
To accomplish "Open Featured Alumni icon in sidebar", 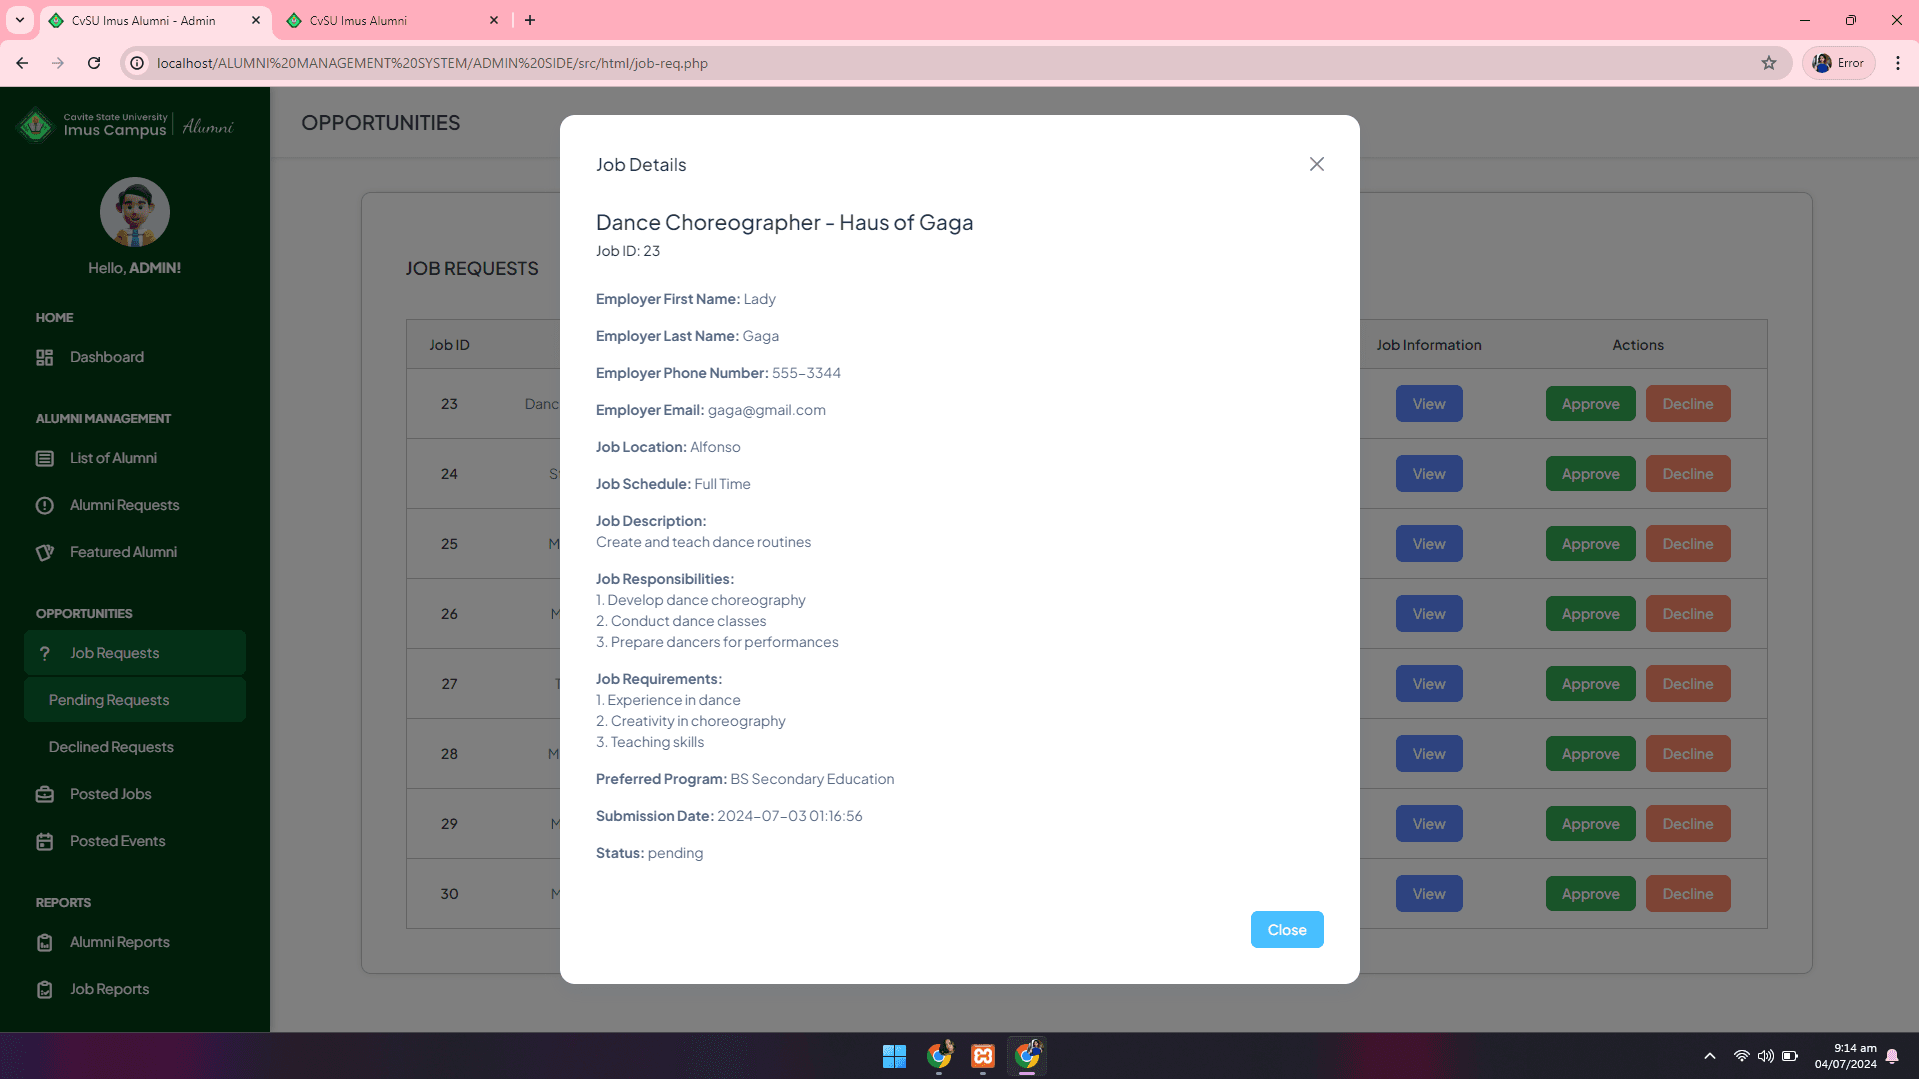I will pos(45,552).
